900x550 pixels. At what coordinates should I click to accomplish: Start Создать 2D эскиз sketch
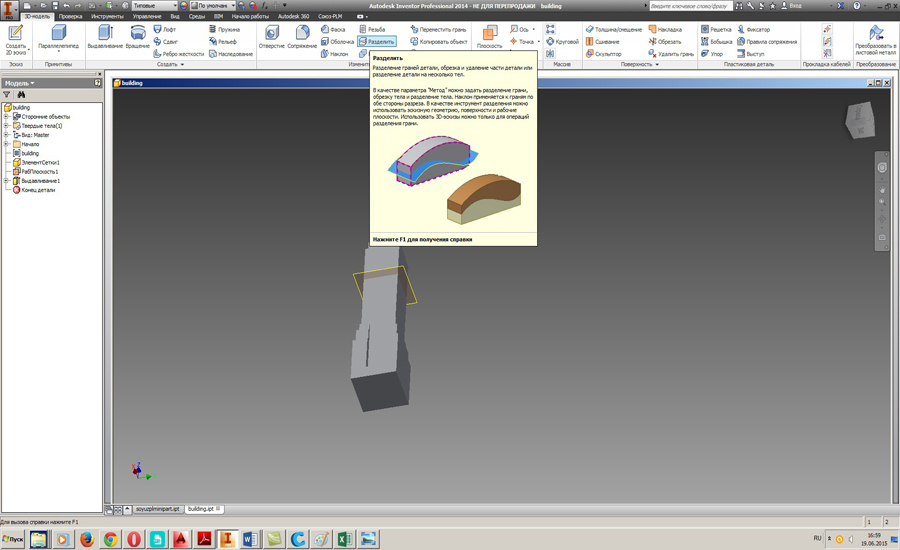click(x=15, y=35)
